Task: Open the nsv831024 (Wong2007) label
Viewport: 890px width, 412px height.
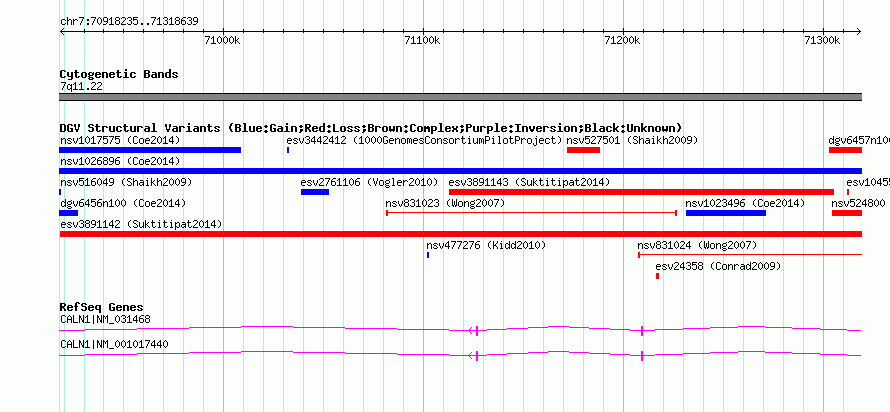Action: (x=697, y=245)
